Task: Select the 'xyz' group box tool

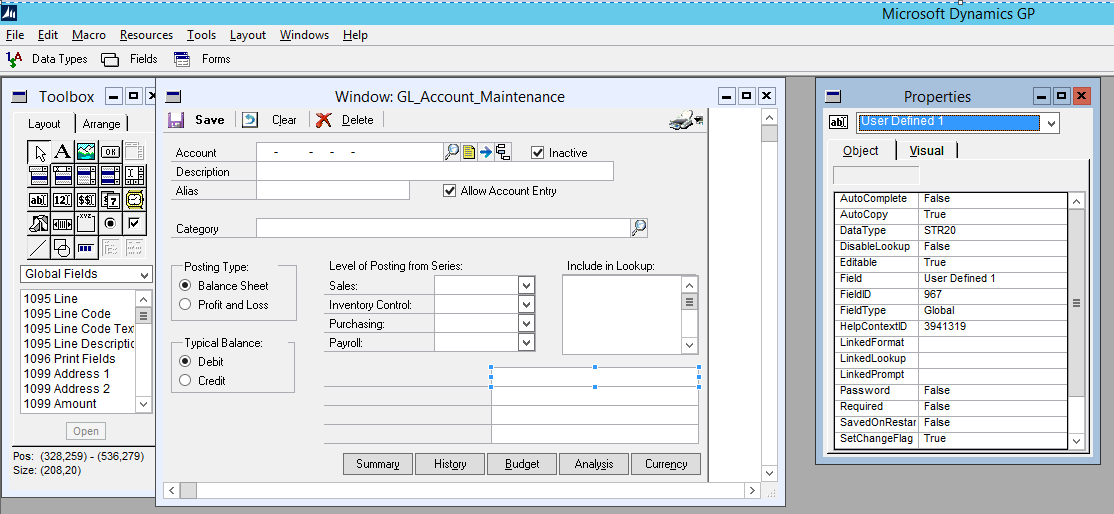Action: (86, 224)
